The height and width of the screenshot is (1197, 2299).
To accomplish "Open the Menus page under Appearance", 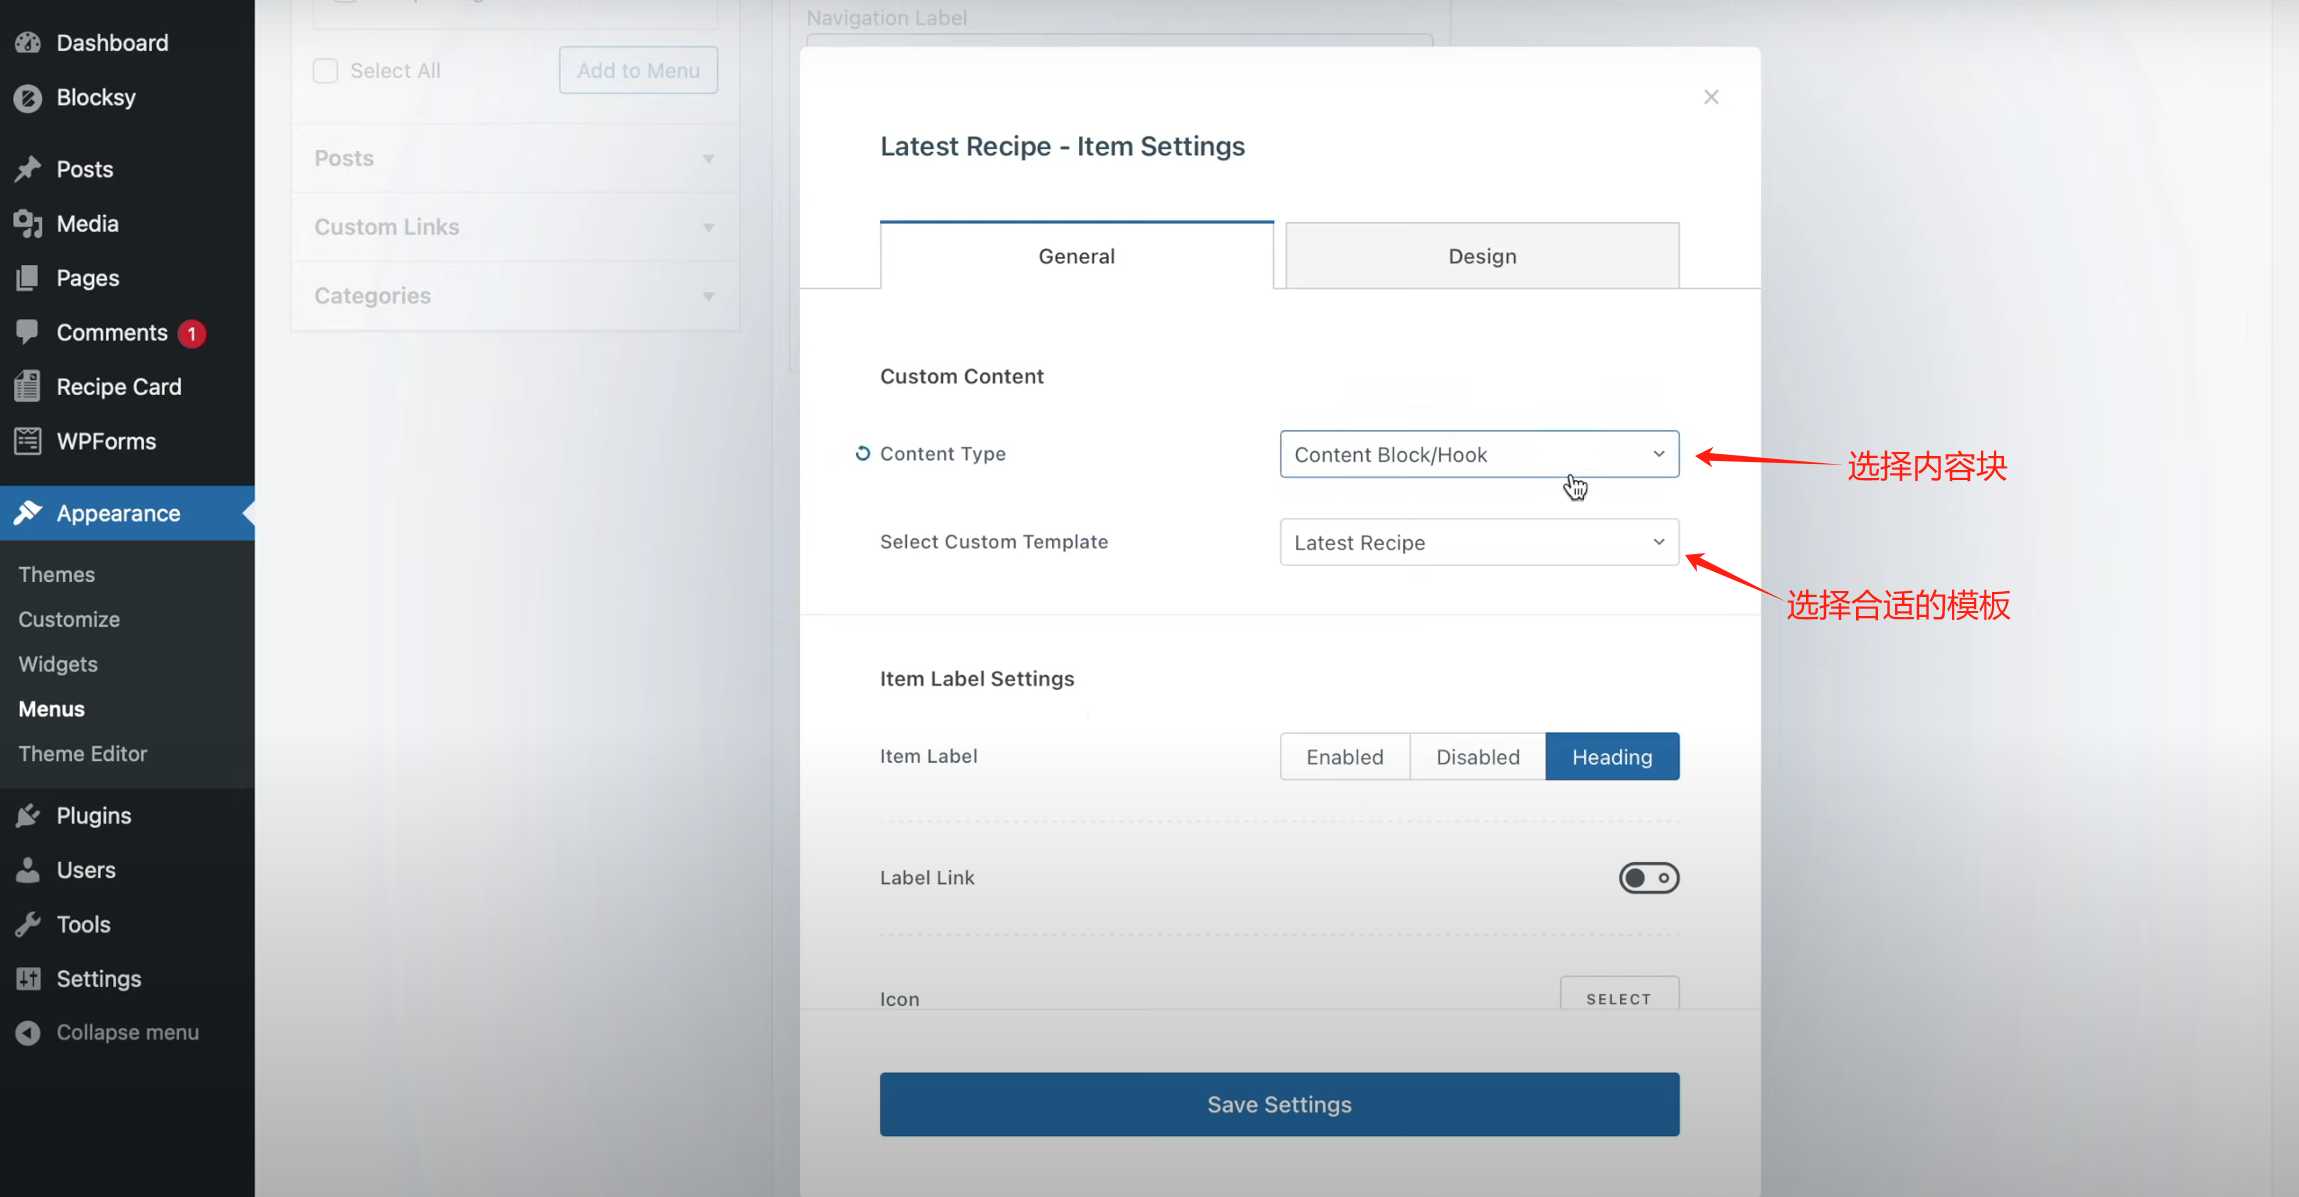I will click(x=50, y=709).
